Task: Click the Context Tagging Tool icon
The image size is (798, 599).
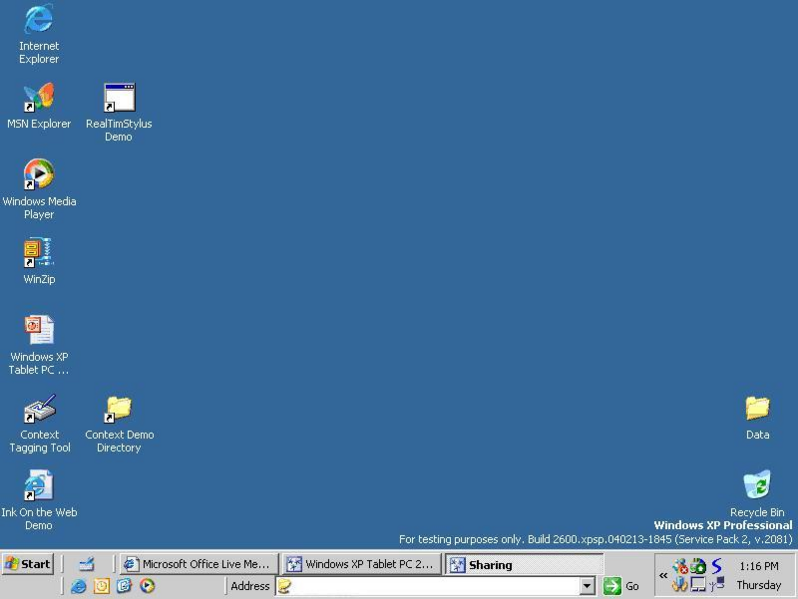Action: coord(39,409)
